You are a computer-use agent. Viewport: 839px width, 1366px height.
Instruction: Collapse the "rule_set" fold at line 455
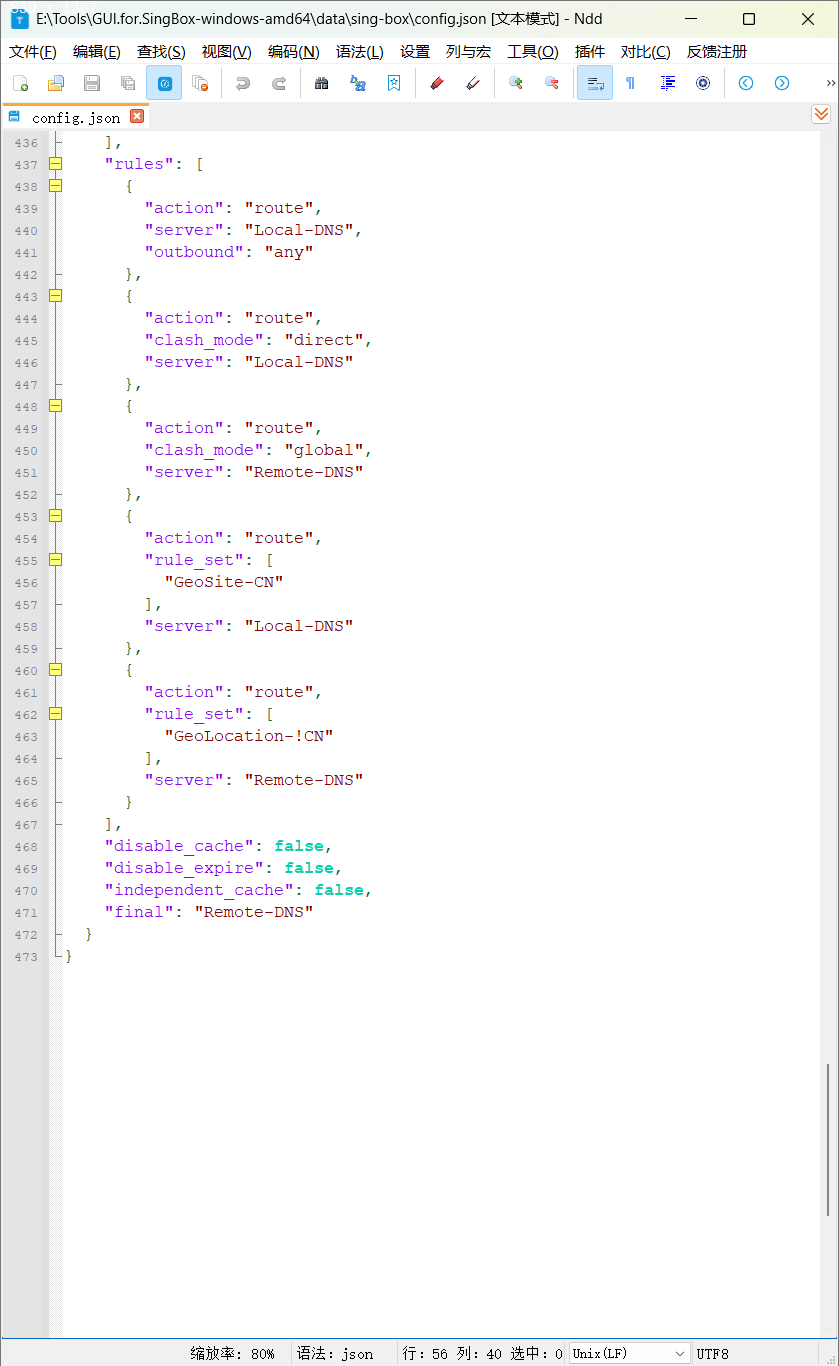[x=56, y=560]
